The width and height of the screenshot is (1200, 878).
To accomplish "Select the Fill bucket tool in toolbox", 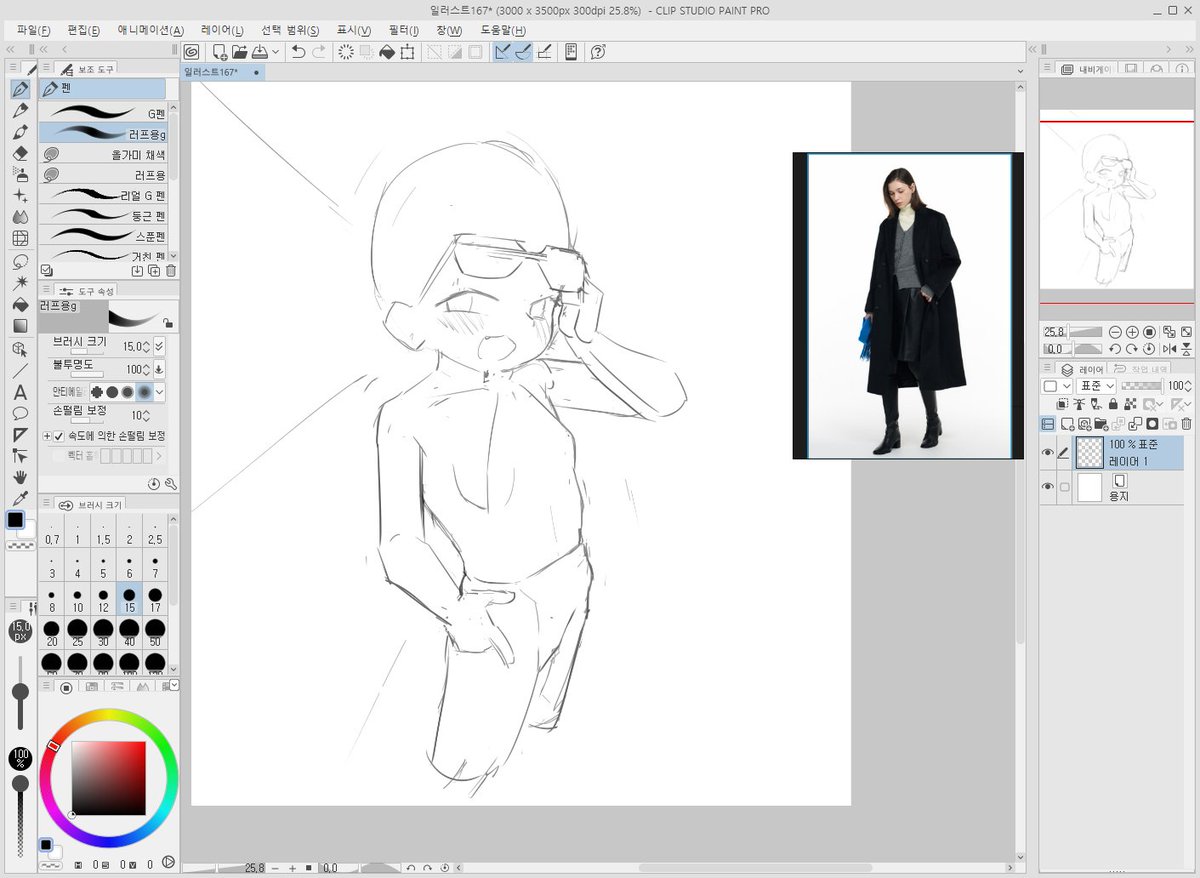I will [20, 304].
